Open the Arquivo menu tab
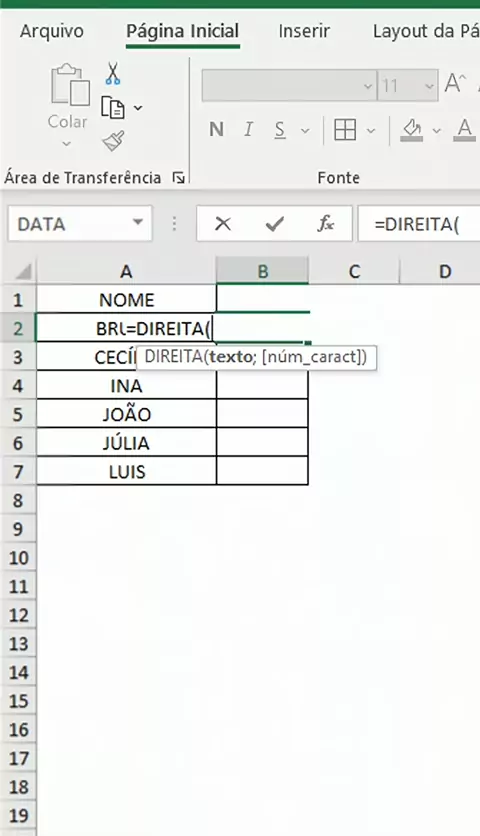Image resolution: width=480 pixels, height=836 pixels. [52, 31]
